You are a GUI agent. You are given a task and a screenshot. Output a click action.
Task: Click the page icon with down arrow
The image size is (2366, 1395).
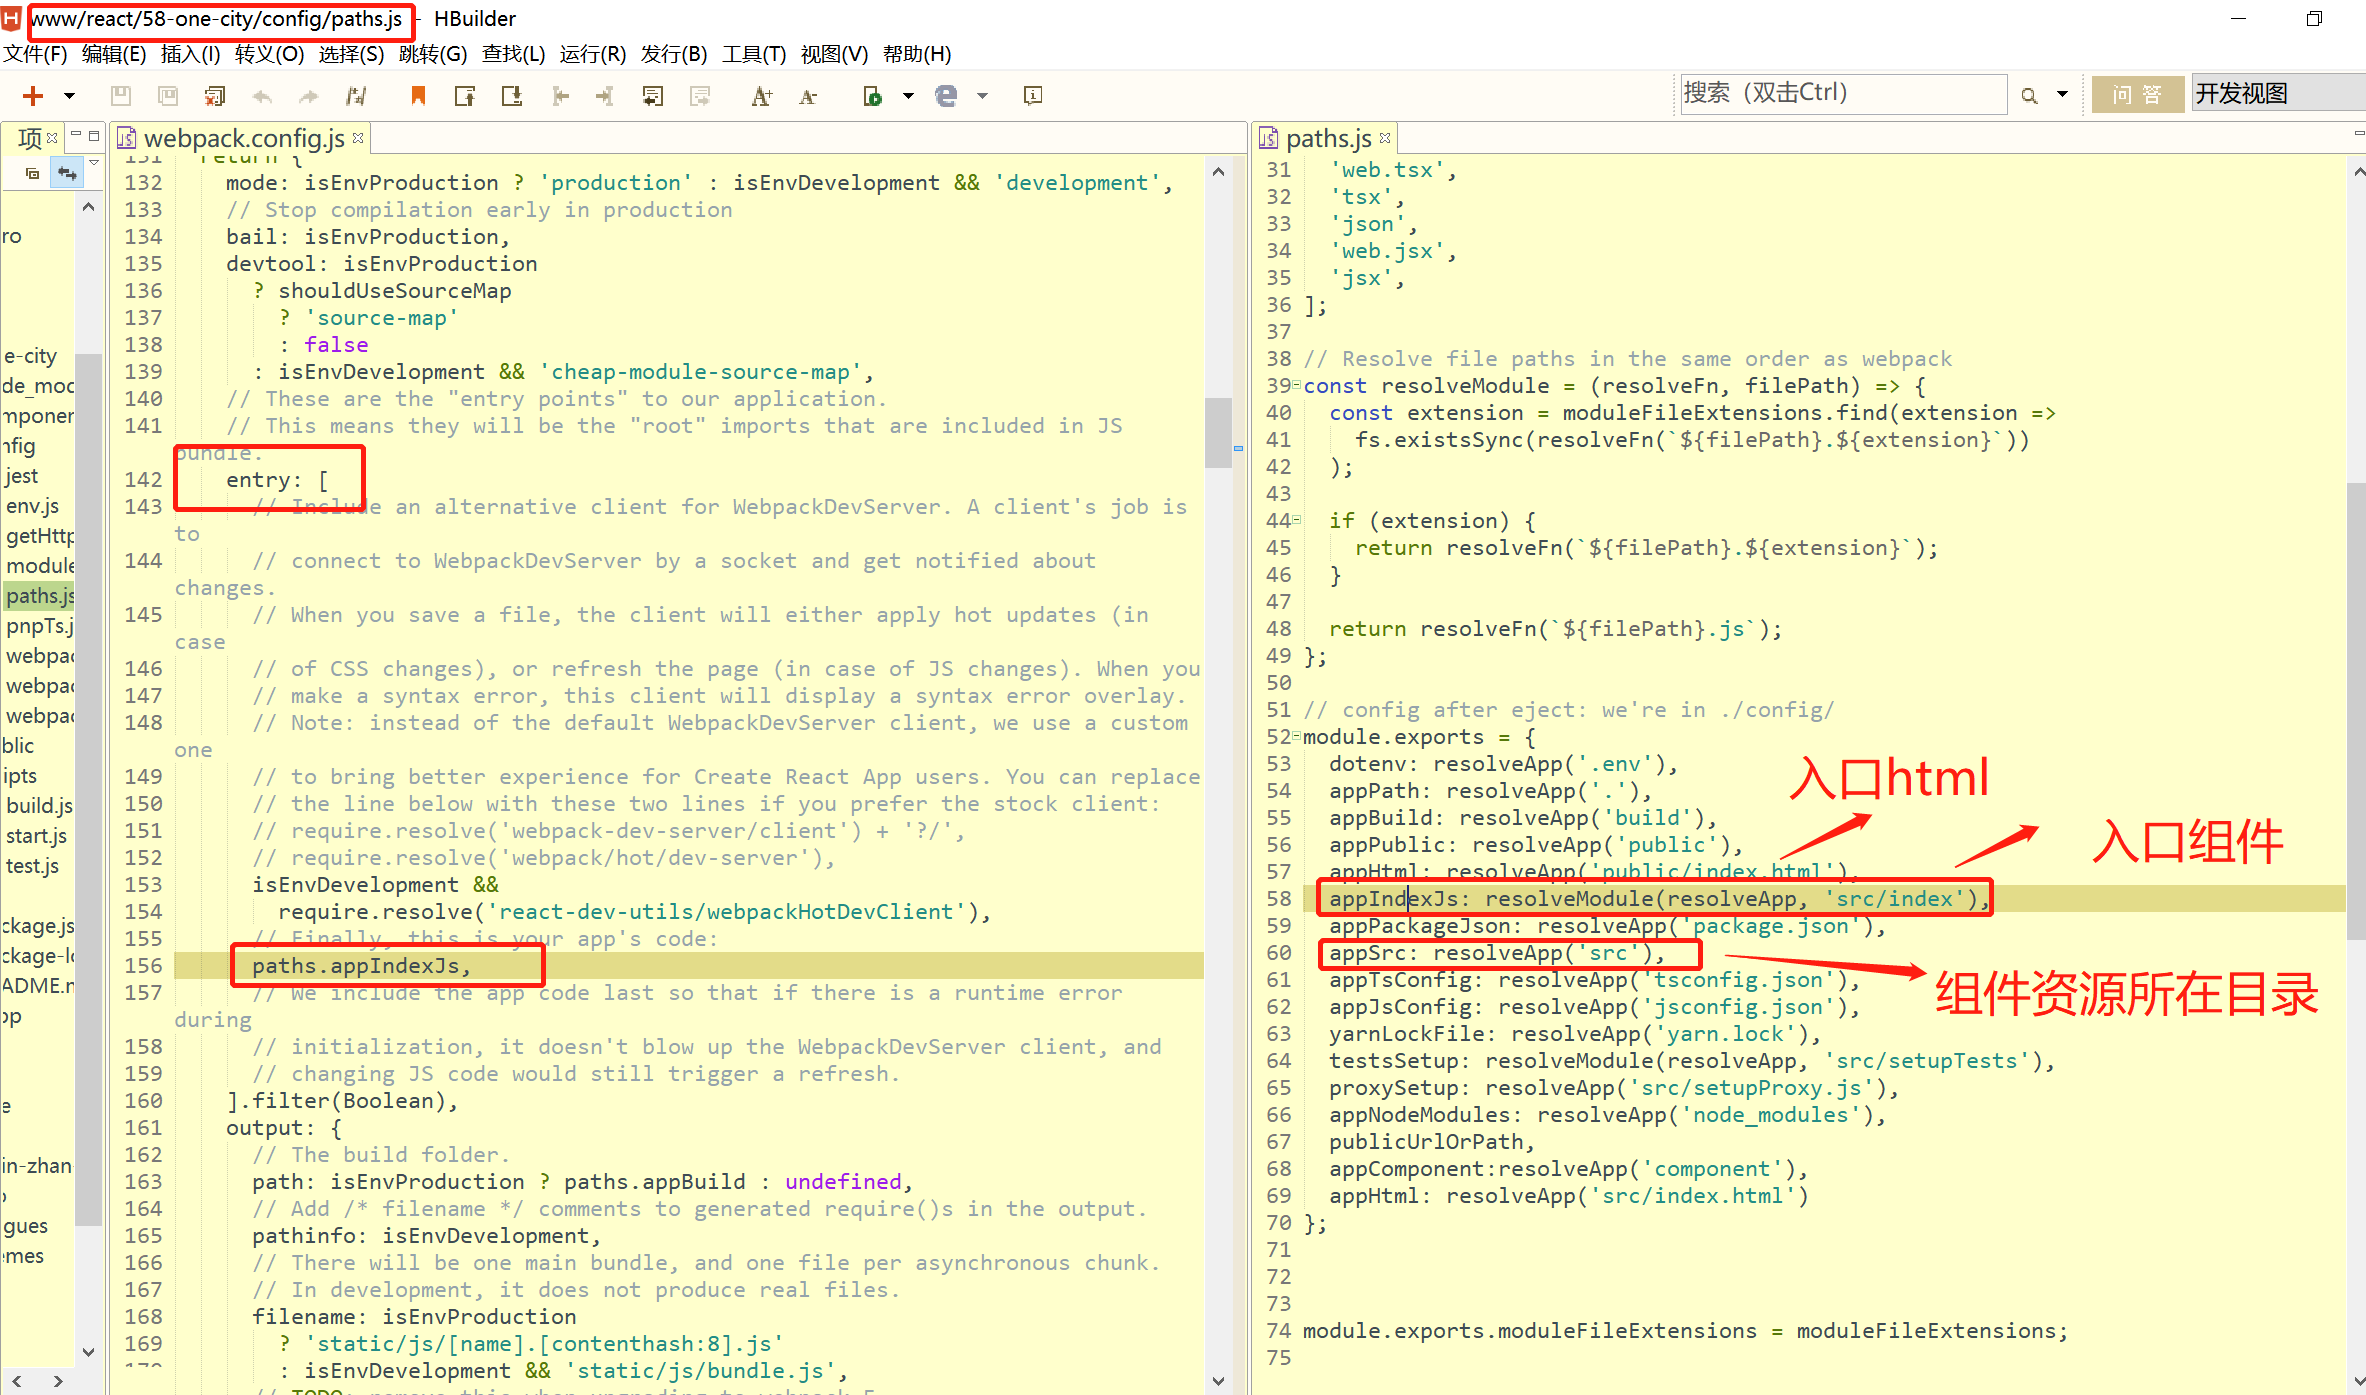point(512,96)
